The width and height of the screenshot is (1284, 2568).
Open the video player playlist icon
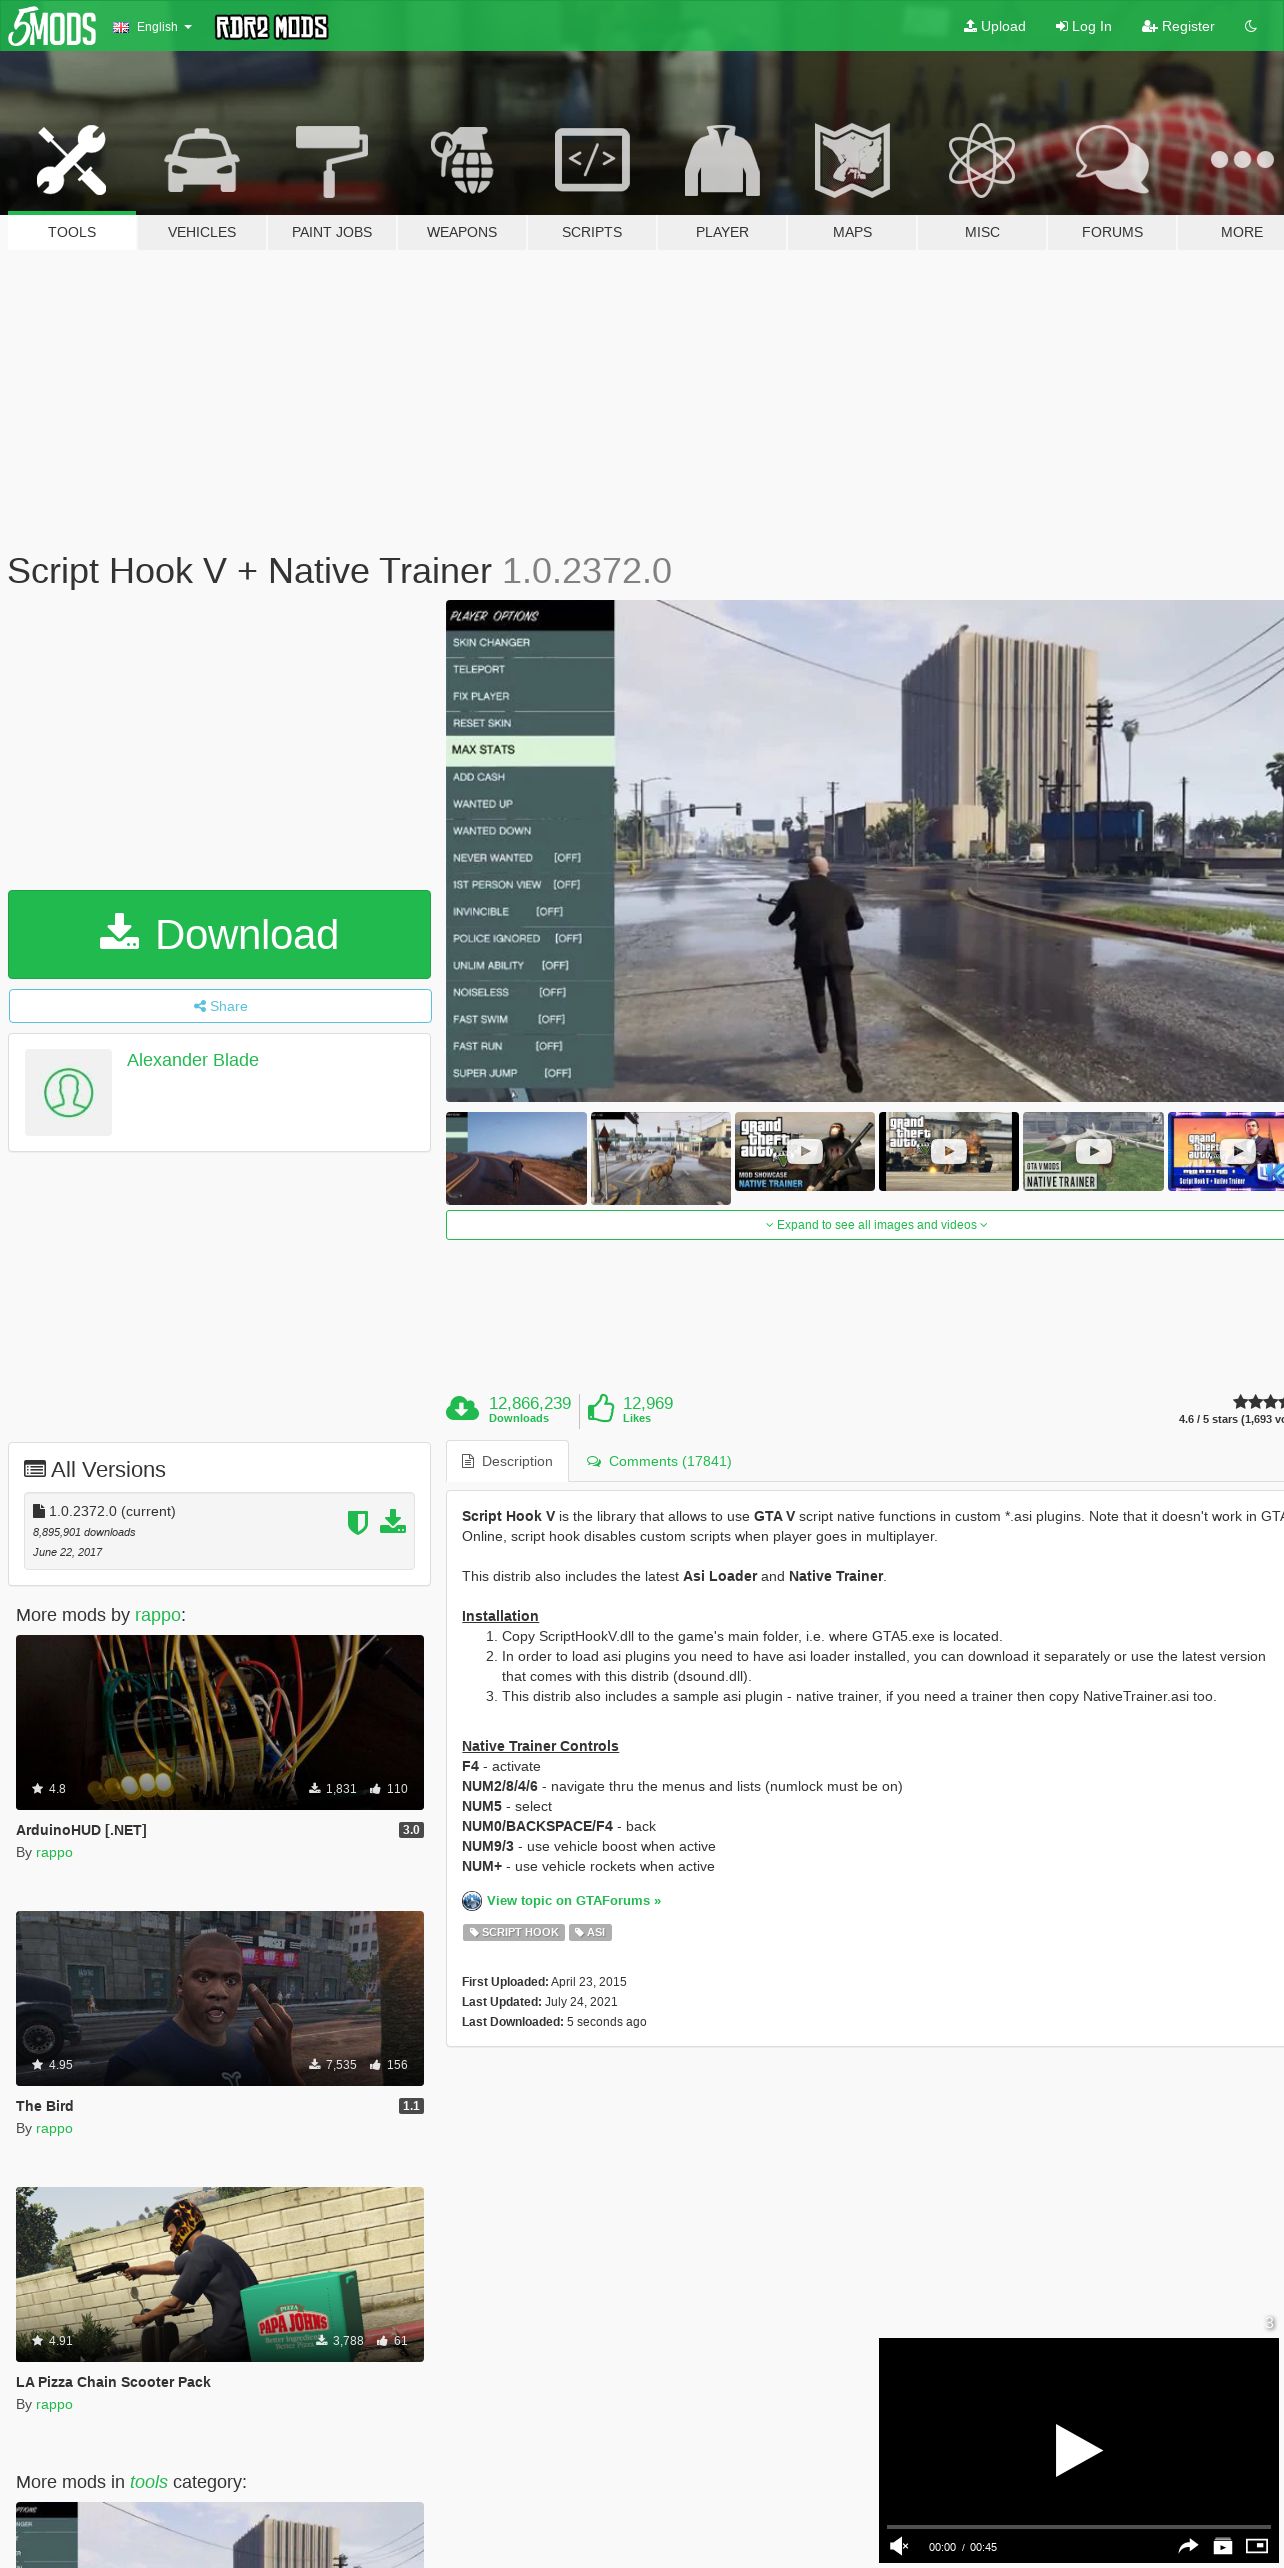point(1223,2546)
